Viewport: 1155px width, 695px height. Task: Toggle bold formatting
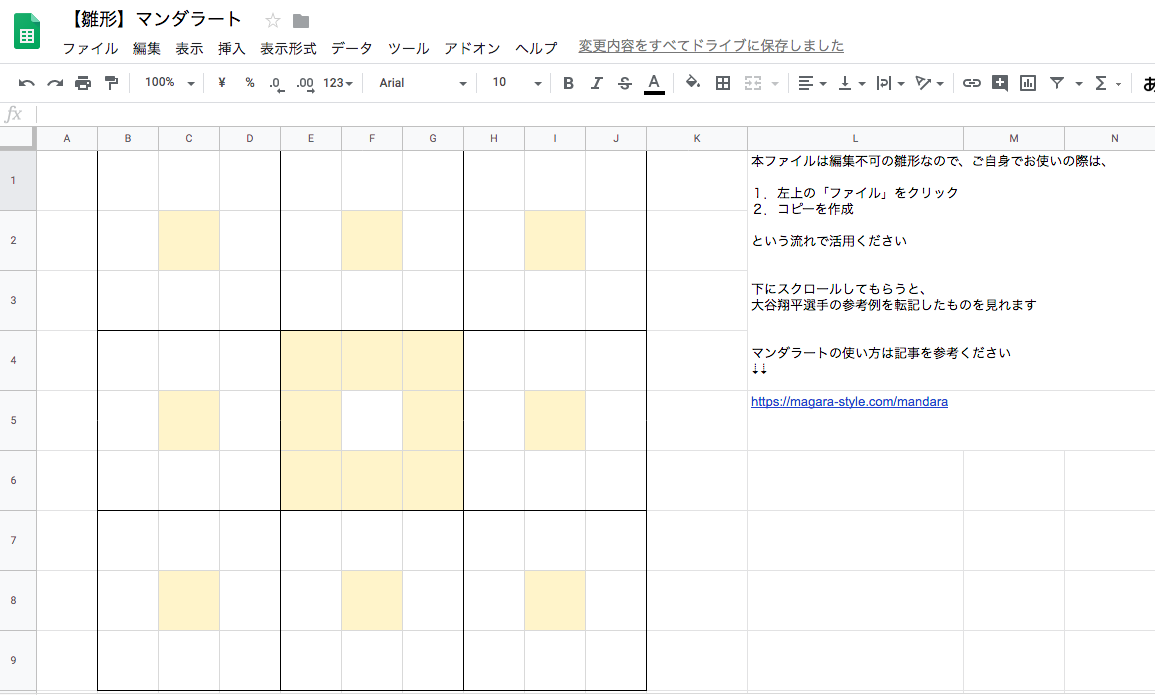pos(568,83)
